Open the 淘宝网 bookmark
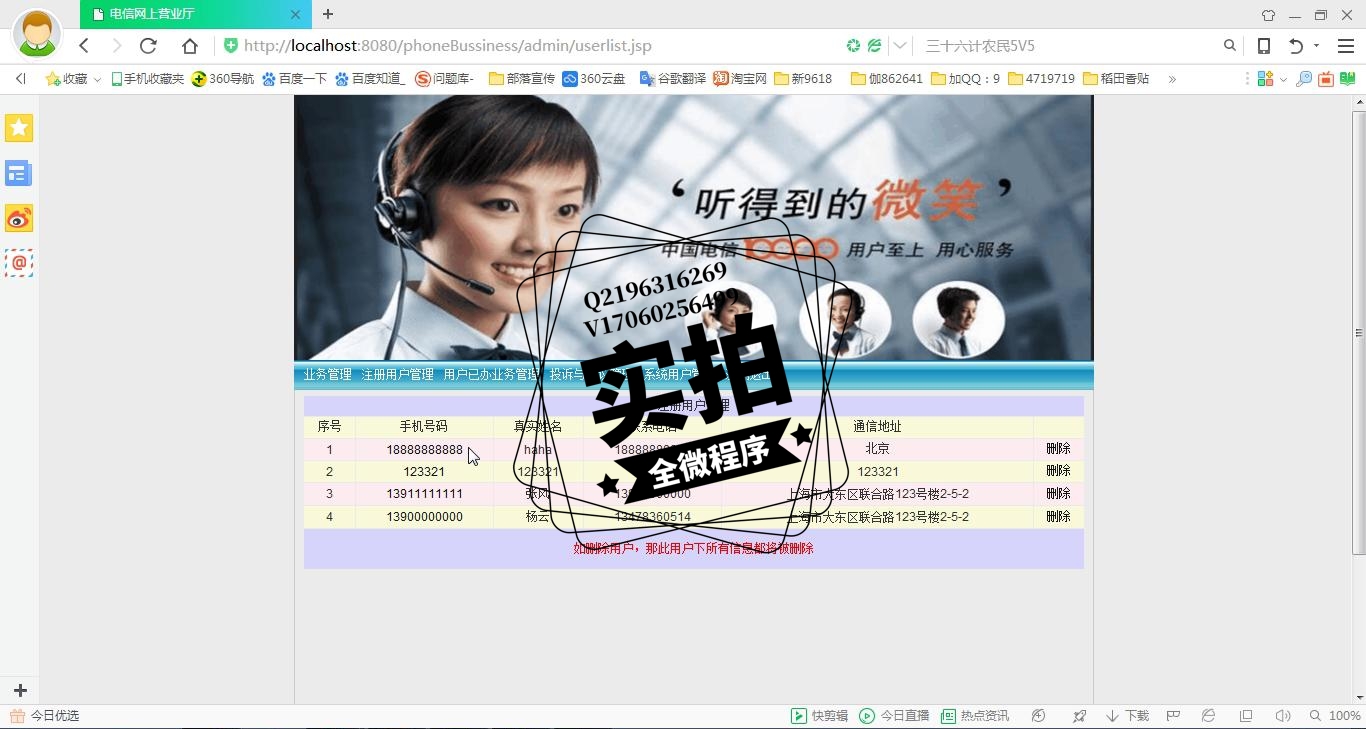The image size is (1366, 729). tap(740, 78)
